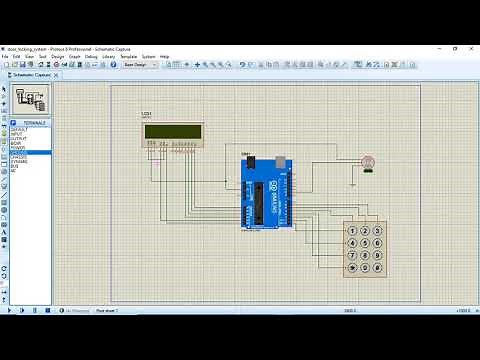Pause the running simulation

[35, 310]
